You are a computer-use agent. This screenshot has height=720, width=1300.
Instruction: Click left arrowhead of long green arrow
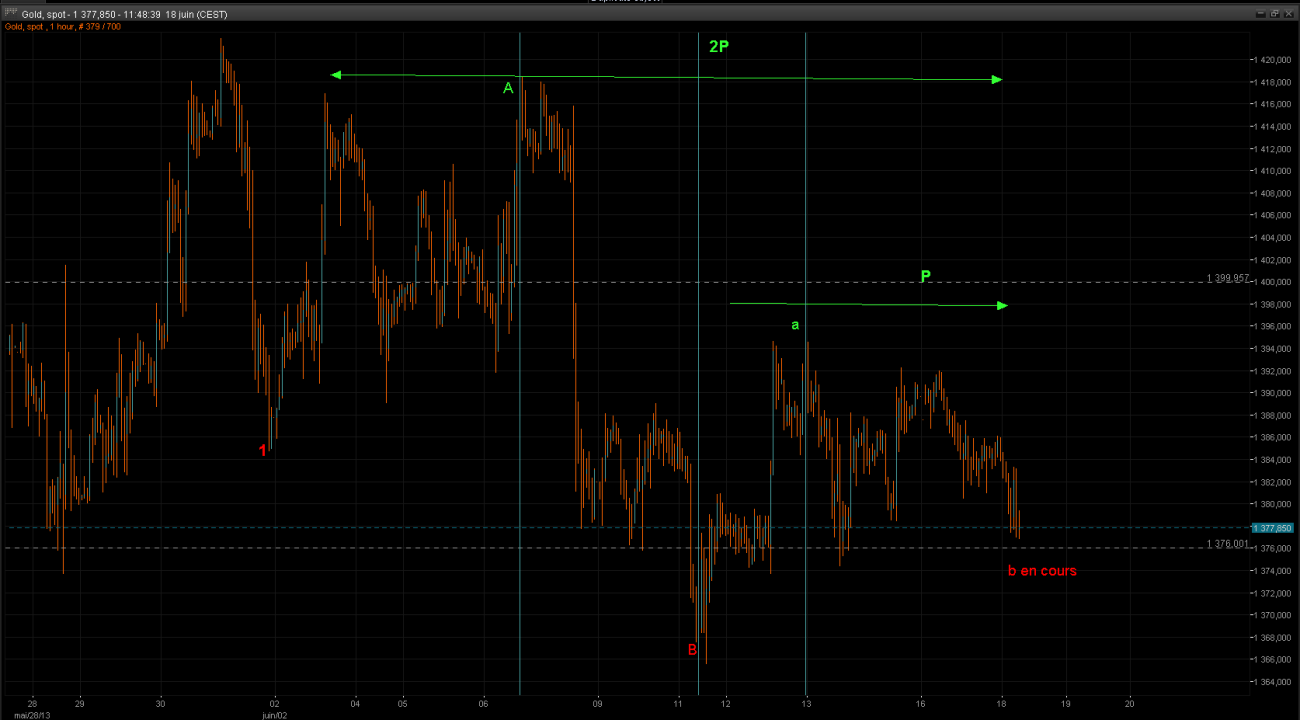click(x=336, y=75)
